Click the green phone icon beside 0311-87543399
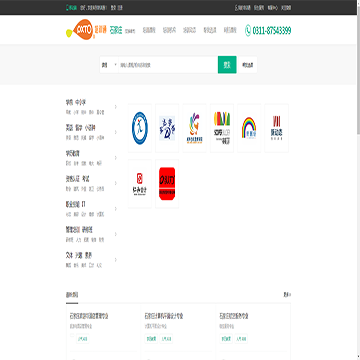Viewport: 360px width, 360px height. [x=248, y=31]
